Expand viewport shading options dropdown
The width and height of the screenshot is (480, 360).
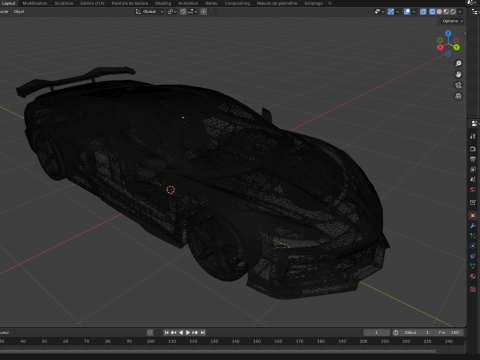coord(460,12)
